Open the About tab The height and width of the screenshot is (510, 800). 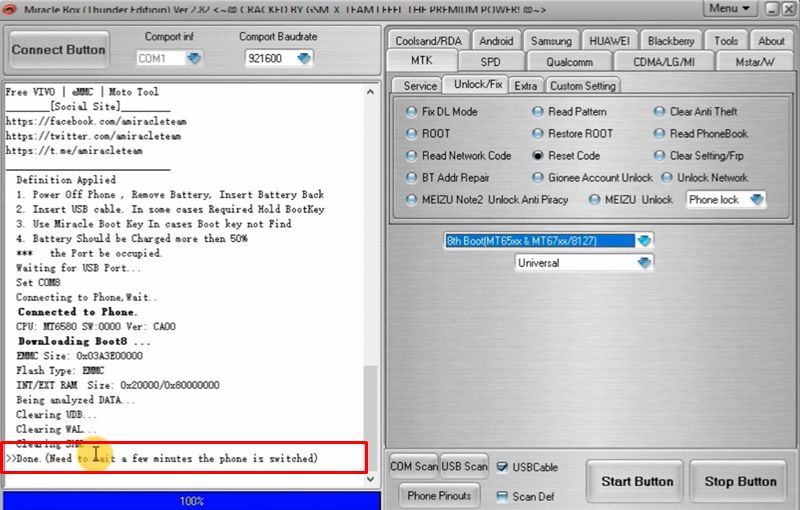(771, 41)
